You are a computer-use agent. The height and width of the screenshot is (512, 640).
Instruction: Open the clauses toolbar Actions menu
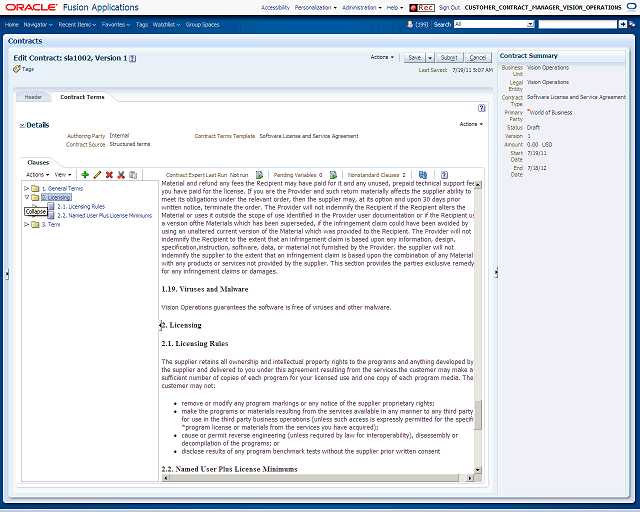tap(38, 175)
